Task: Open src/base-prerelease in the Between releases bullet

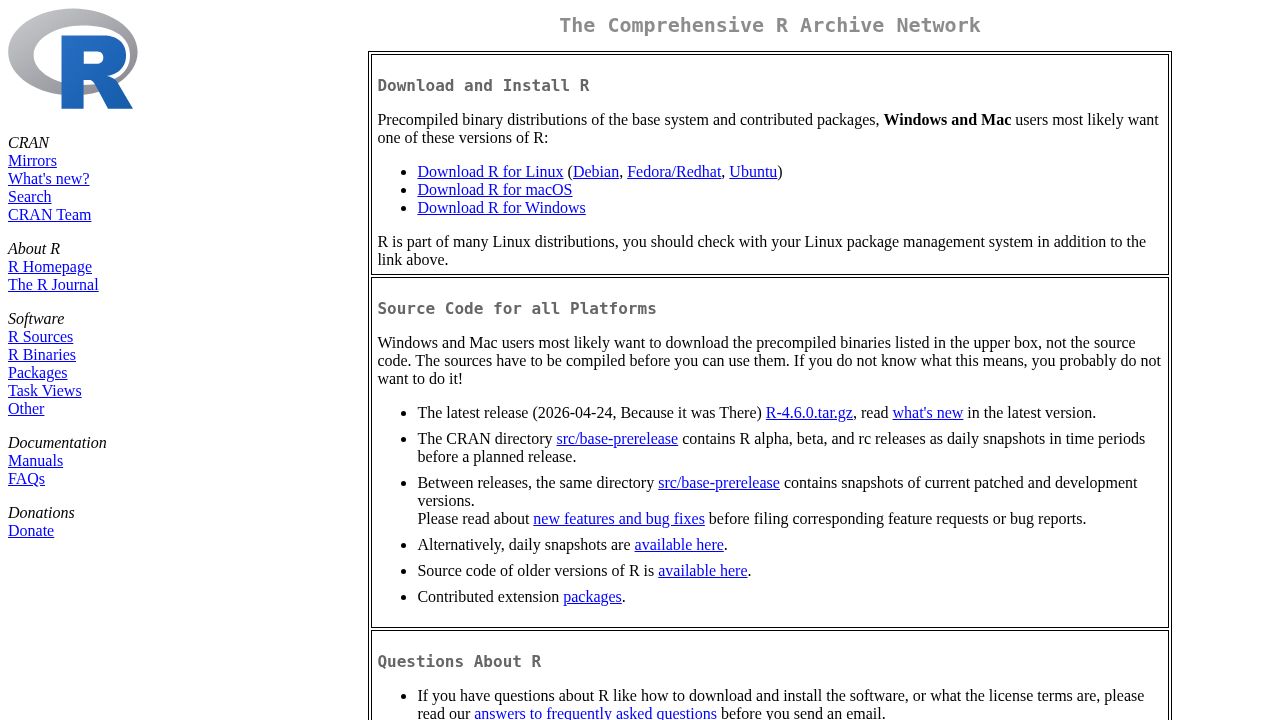Action: coord(719,483)
